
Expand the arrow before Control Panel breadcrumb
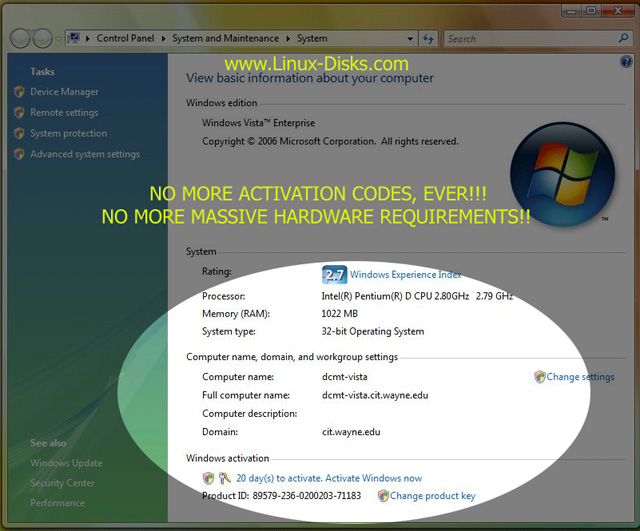(x=88, y=39)
